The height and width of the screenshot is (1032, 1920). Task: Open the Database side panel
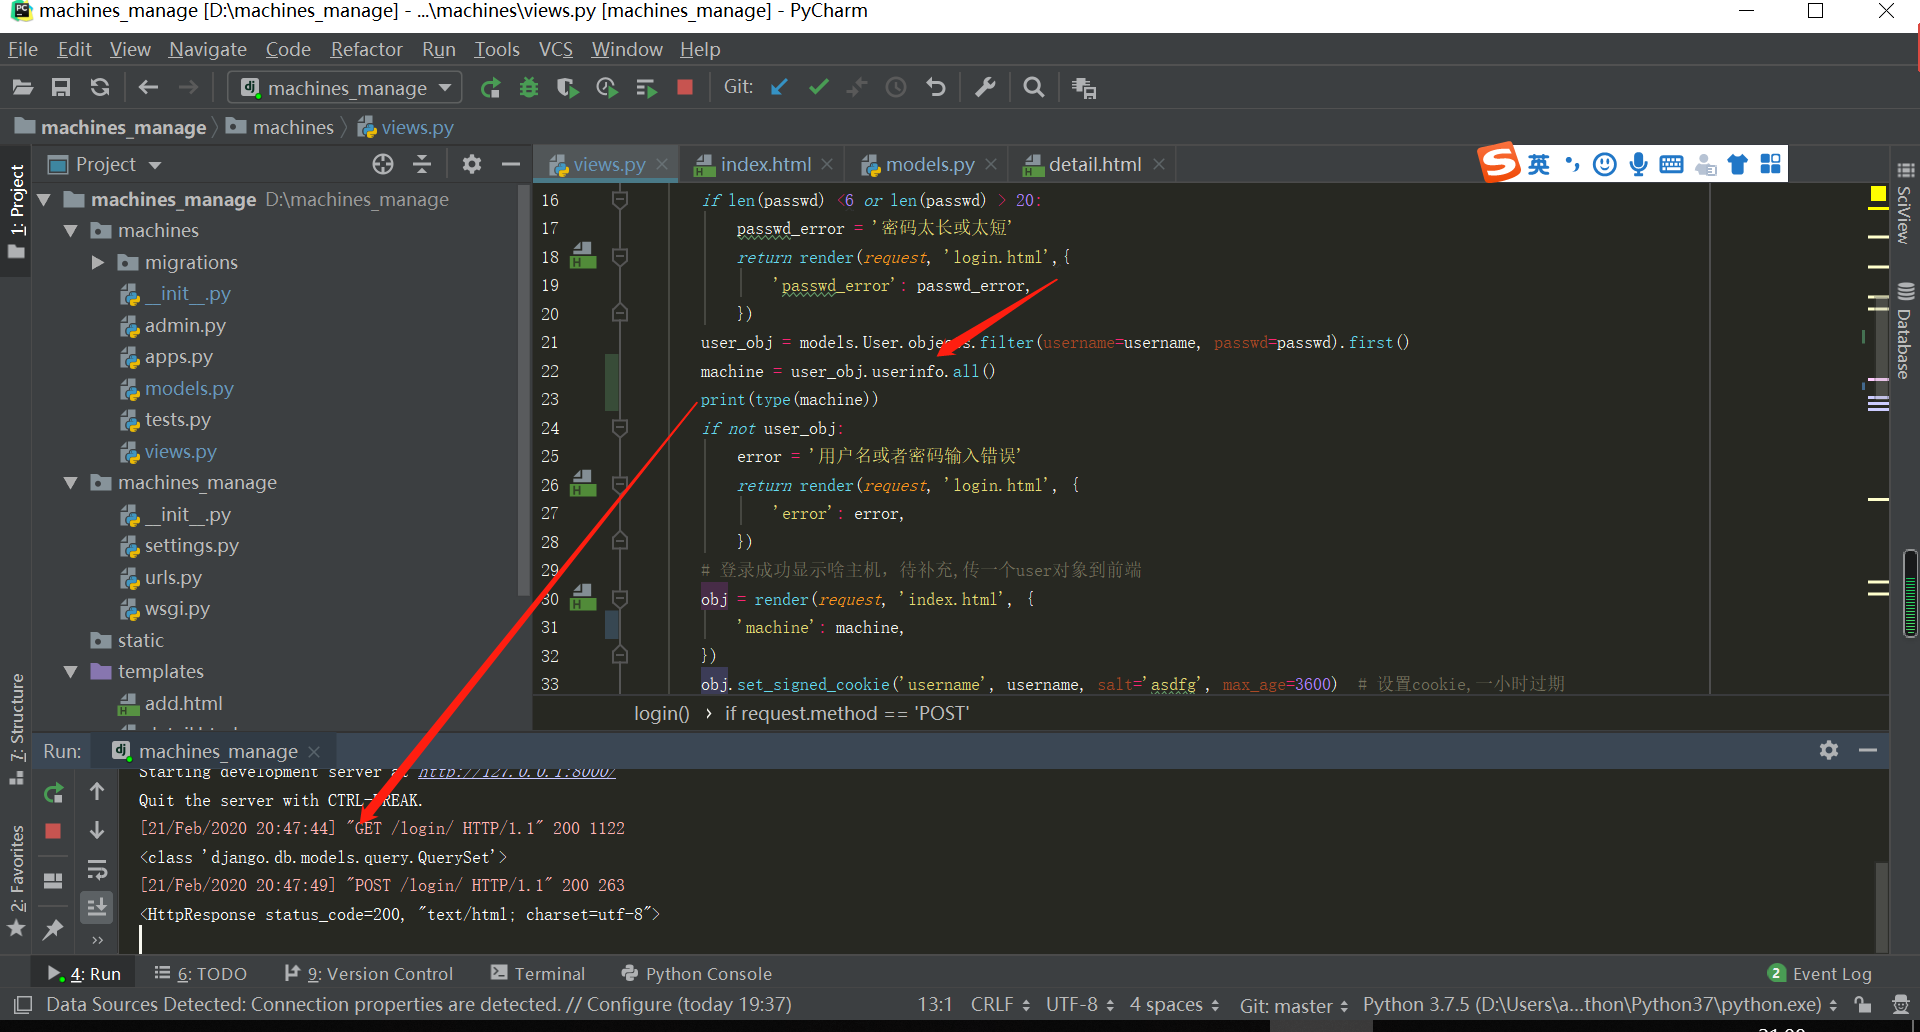coord(1905,332)
